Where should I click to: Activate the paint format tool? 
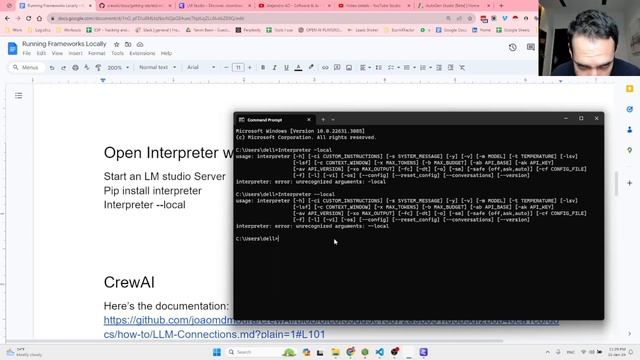[x=98, y=68]
